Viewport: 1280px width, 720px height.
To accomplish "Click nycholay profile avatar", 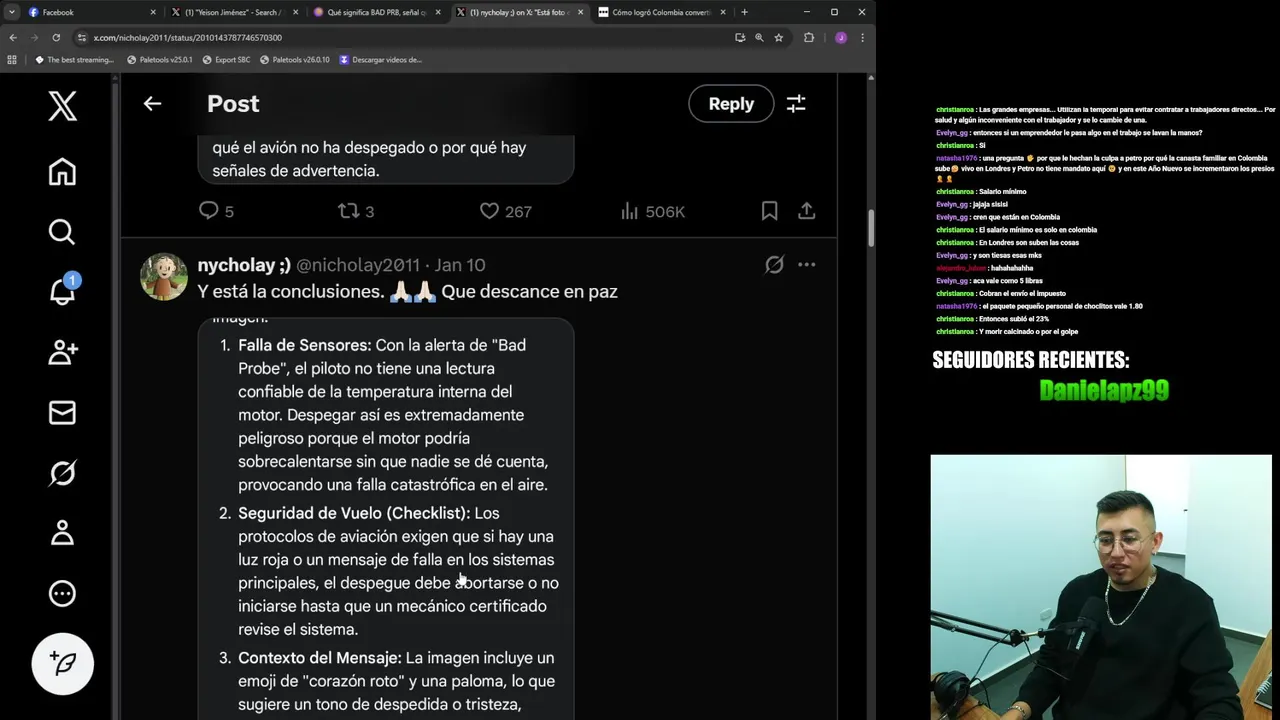I will (x=164, y=277).
